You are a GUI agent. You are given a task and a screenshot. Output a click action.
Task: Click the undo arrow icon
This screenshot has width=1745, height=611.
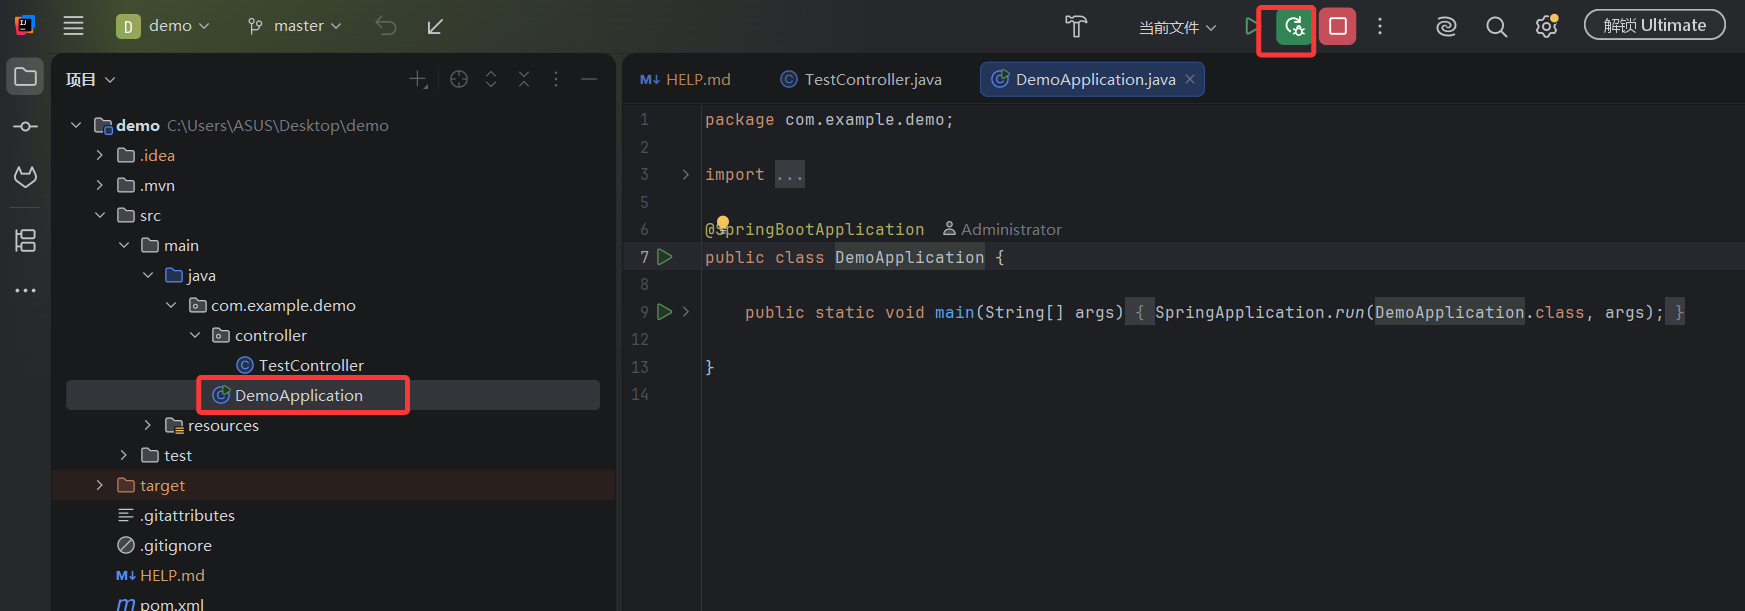pyautogui.click(x=386, y=26)
